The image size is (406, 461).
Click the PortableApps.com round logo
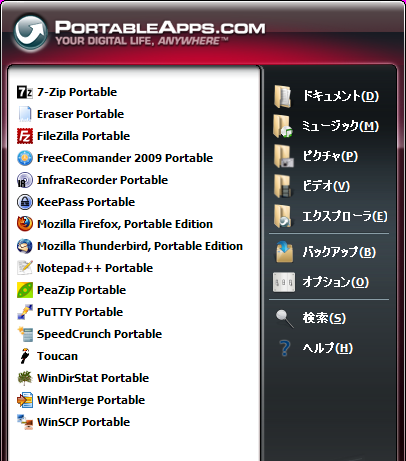tap(30, 32)
